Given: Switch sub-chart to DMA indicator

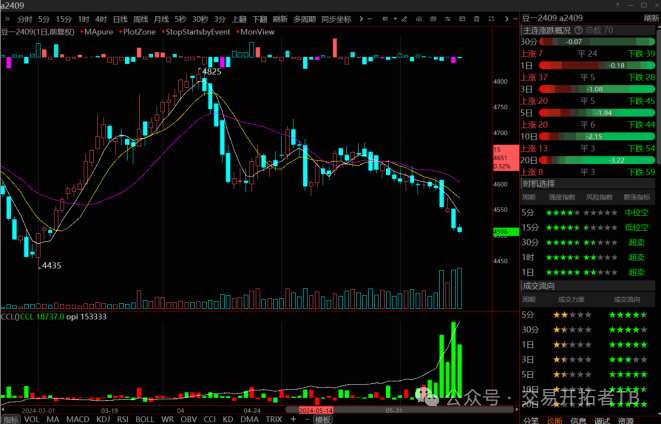Looking at the screenshot, I should point(249,419).
